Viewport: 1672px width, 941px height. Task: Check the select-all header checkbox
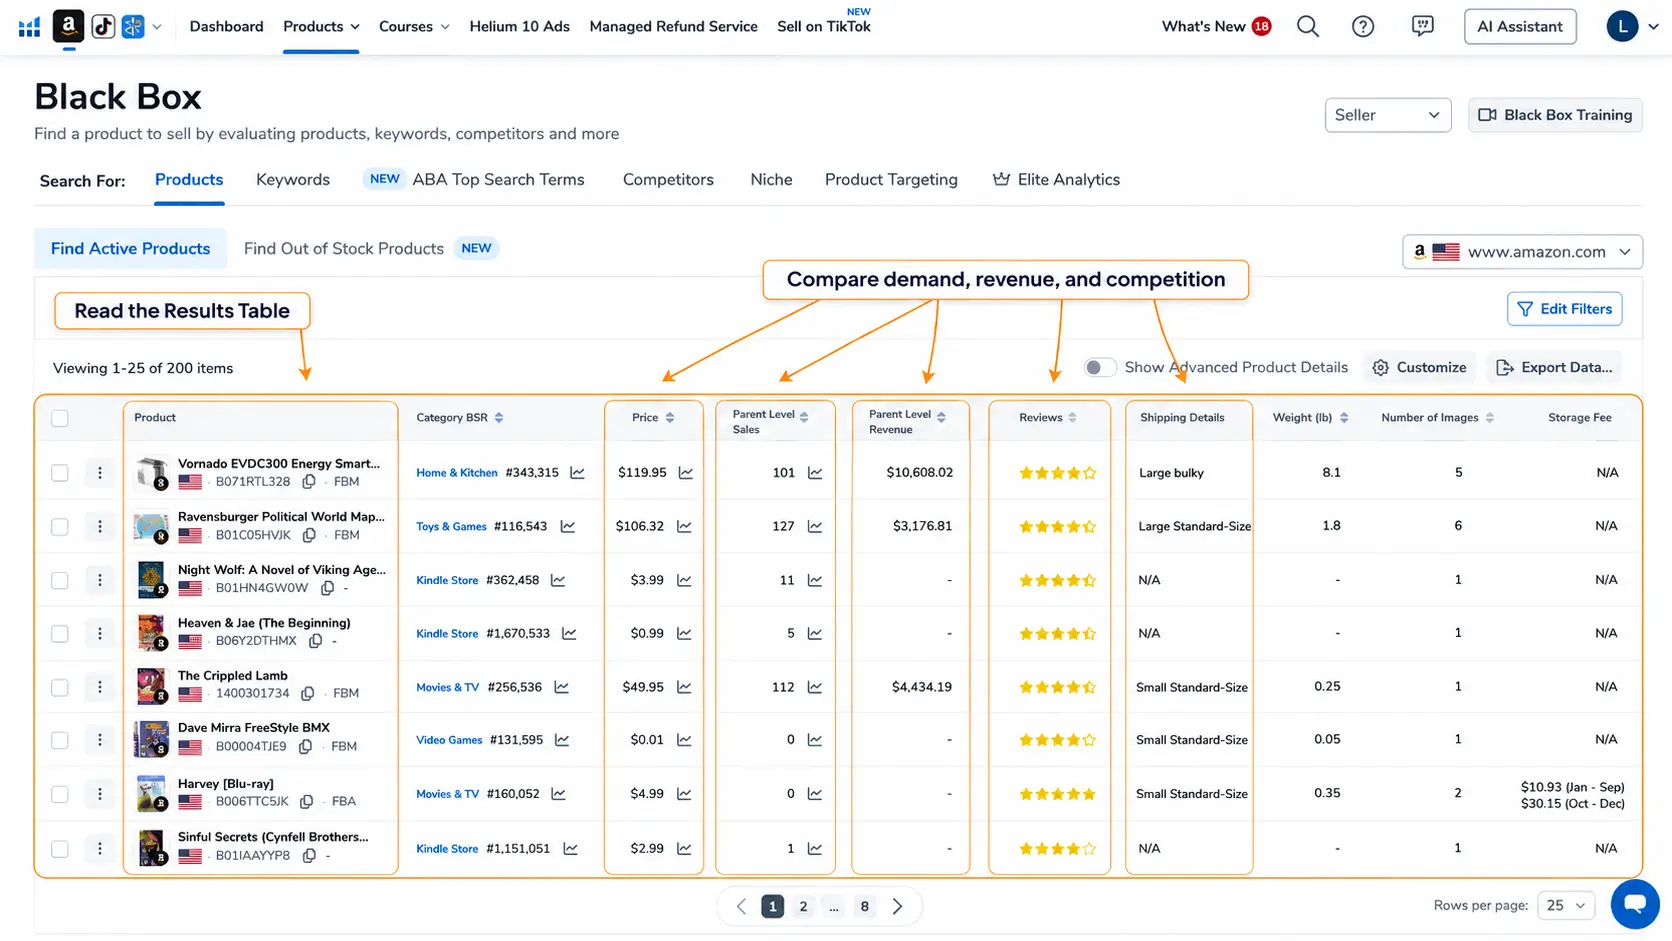(60, 418)
